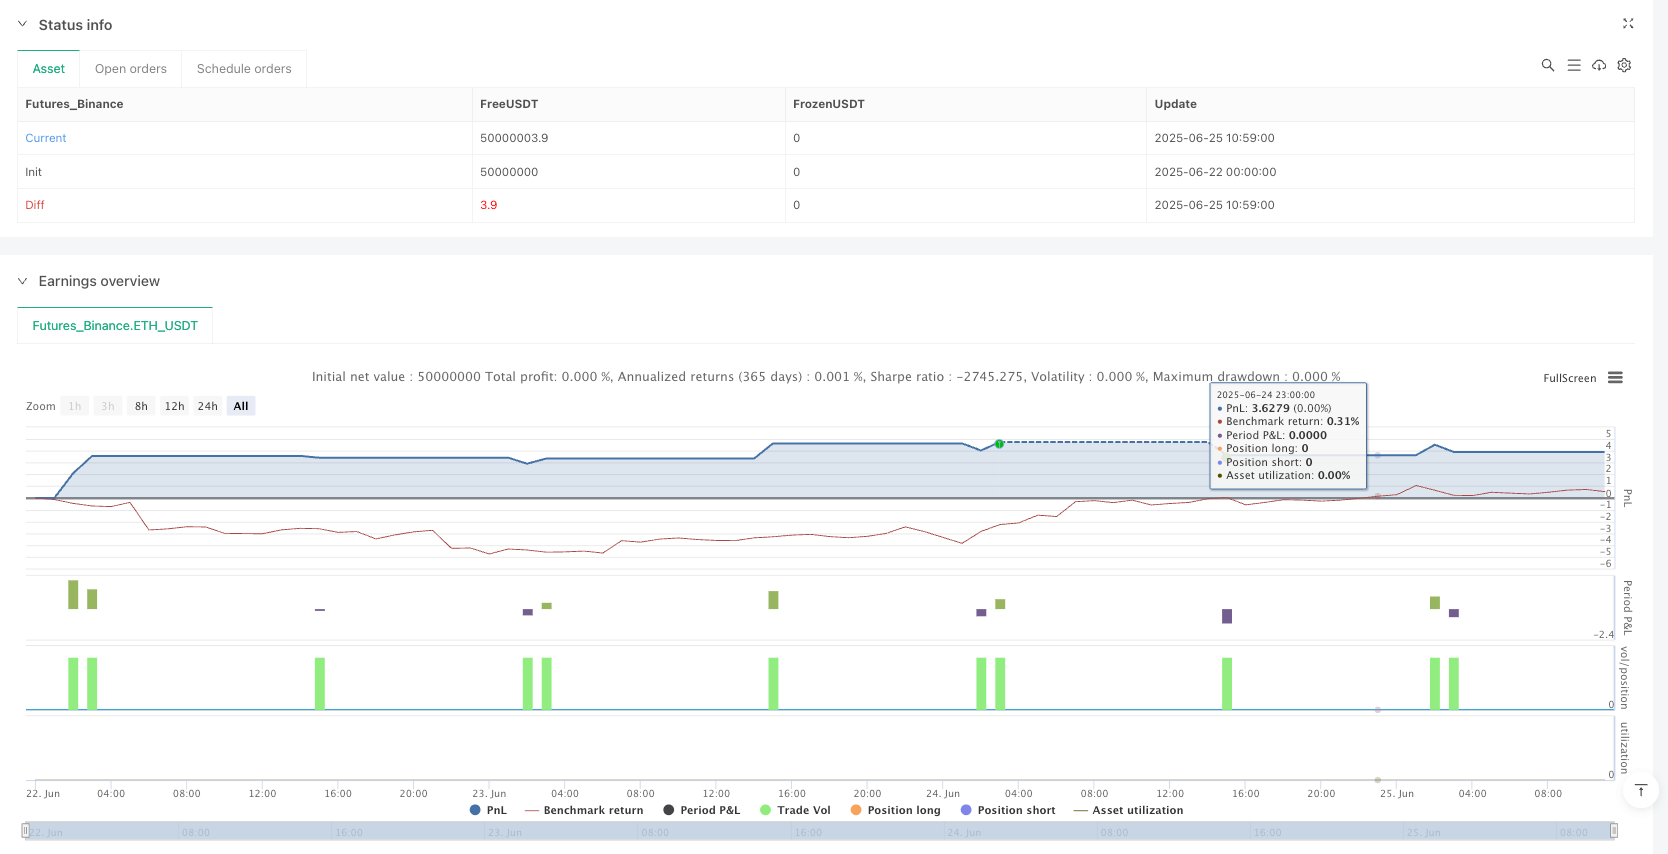Open the gear settings icon in Status info
Viewport: 1668px width, 854px height.
pos(1624,65)
